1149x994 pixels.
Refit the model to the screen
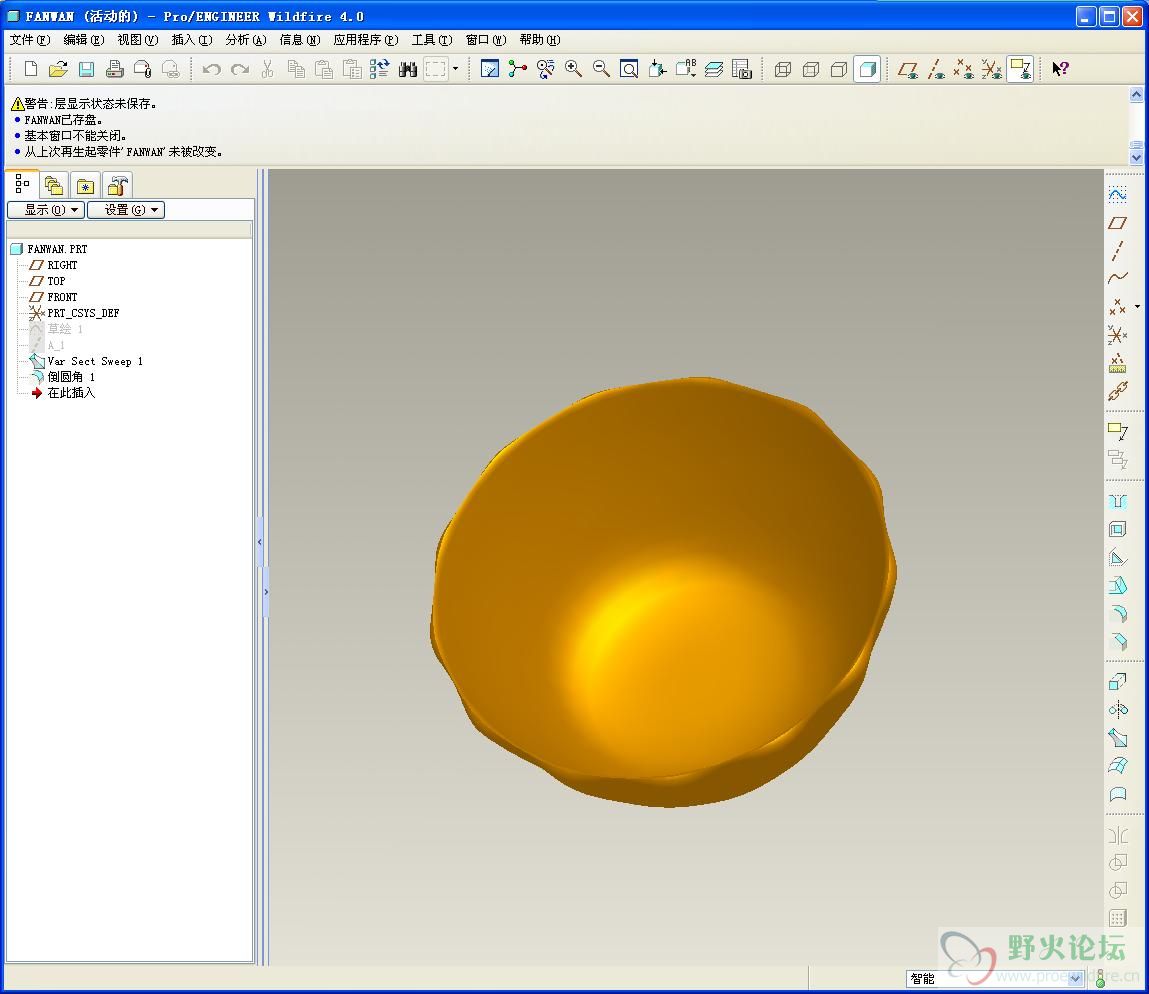629,69
